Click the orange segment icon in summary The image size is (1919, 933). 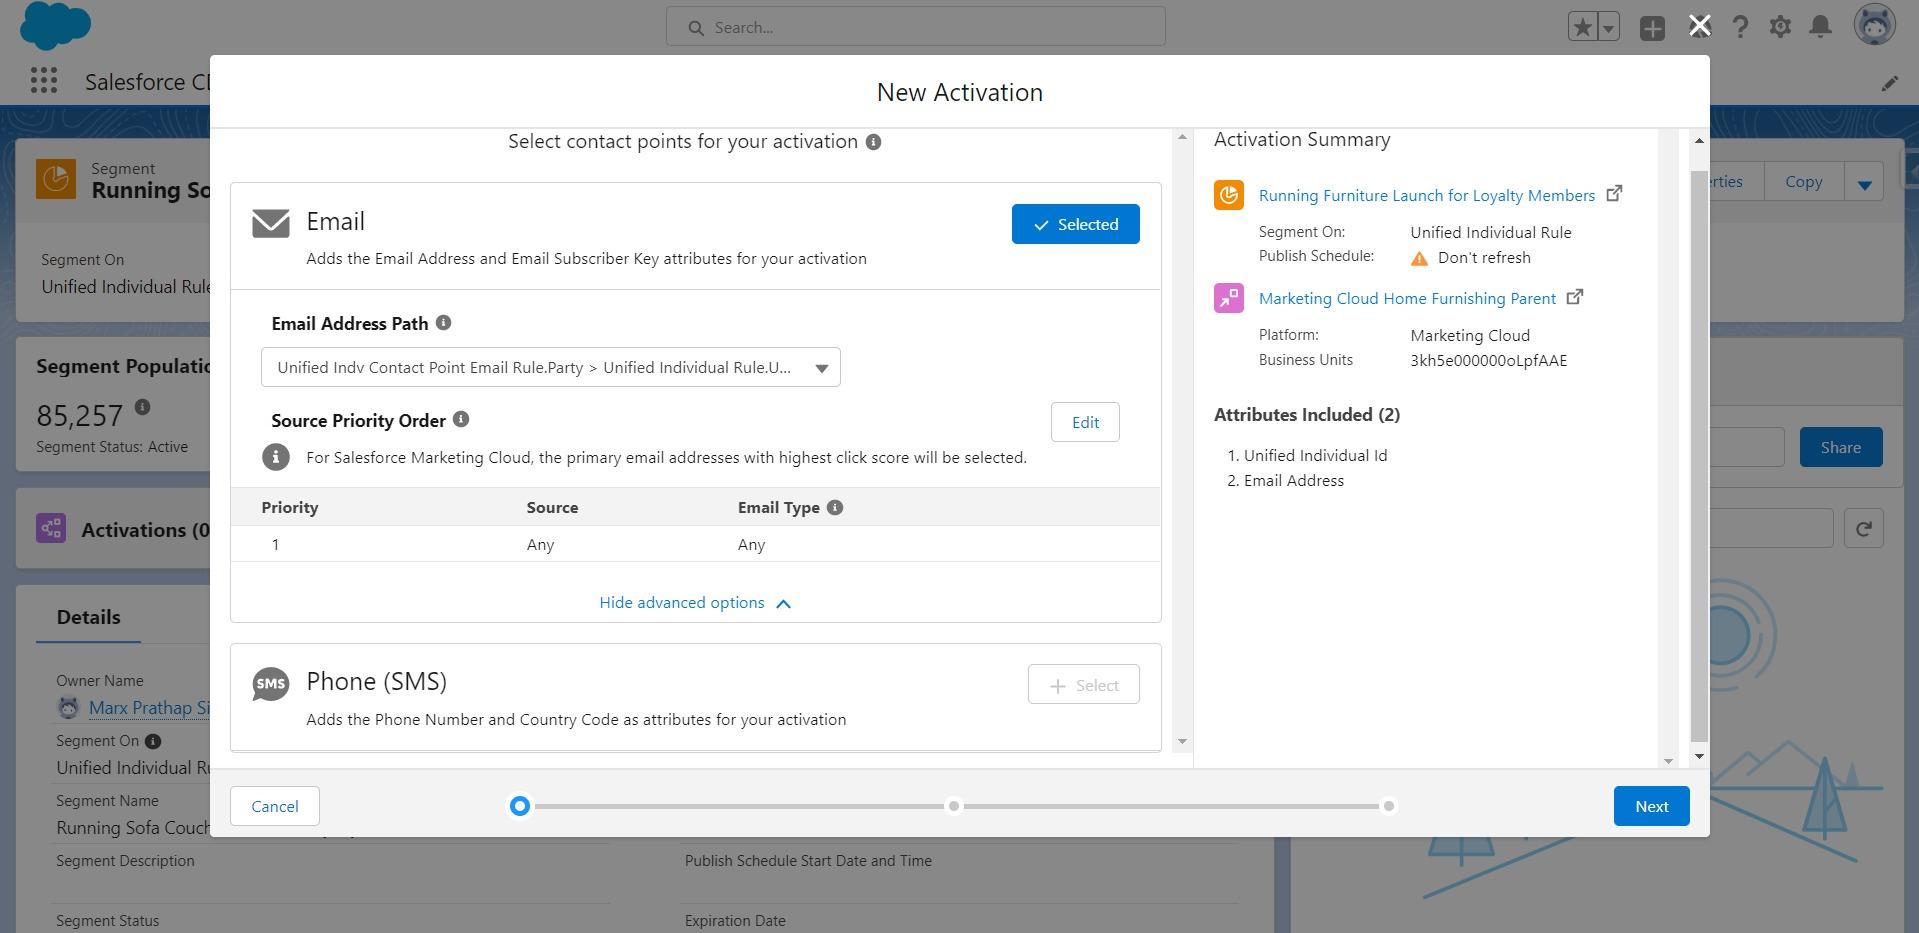click(x=1229, y=194)
